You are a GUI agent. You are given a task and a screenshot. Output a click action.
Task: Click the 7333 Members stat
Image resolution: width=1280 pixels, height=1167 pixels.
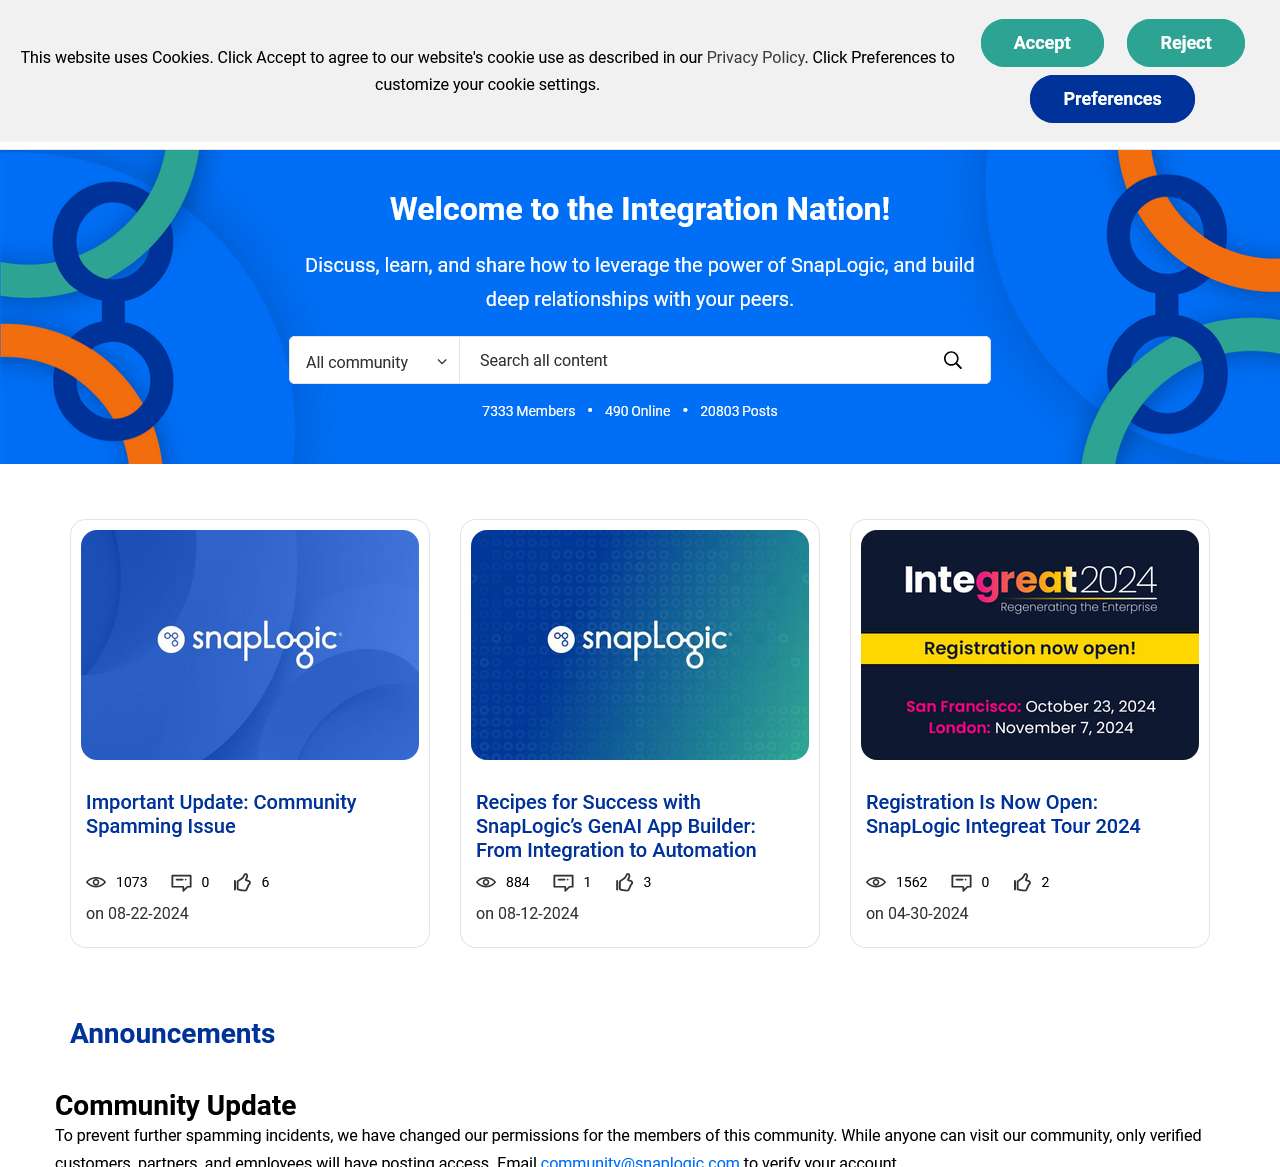tap(528, 411)
